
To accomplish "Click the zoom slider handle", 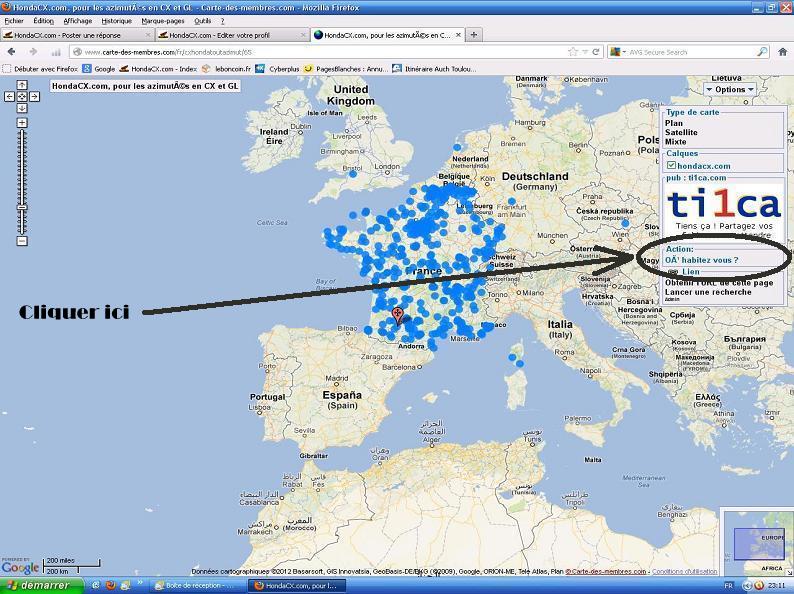I will [x=22, y=207].
